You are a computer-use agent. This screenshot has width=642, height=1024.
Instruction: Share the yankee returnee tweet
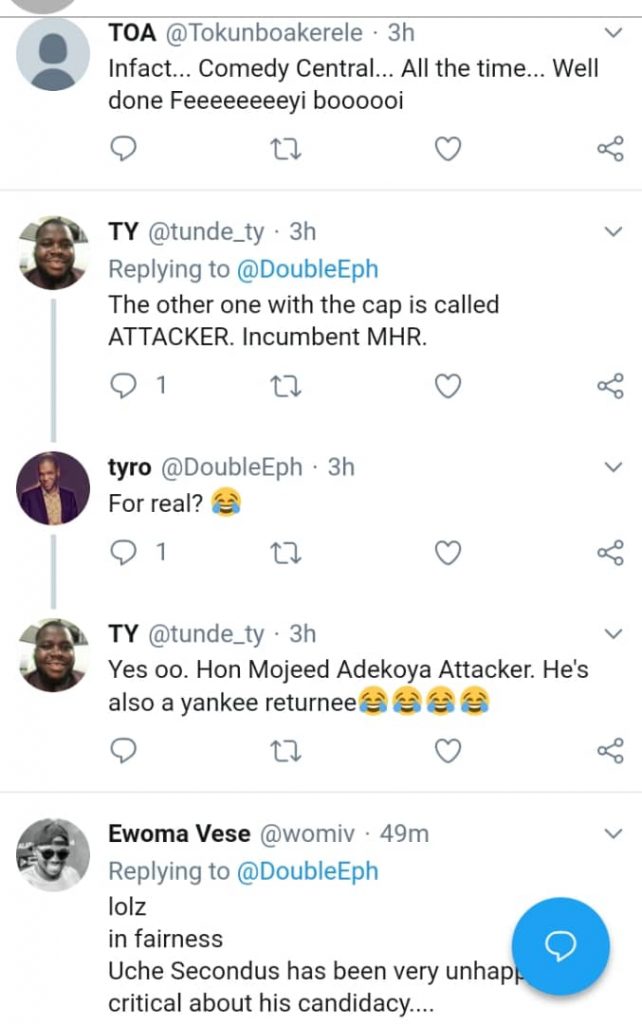click(610, 750)
